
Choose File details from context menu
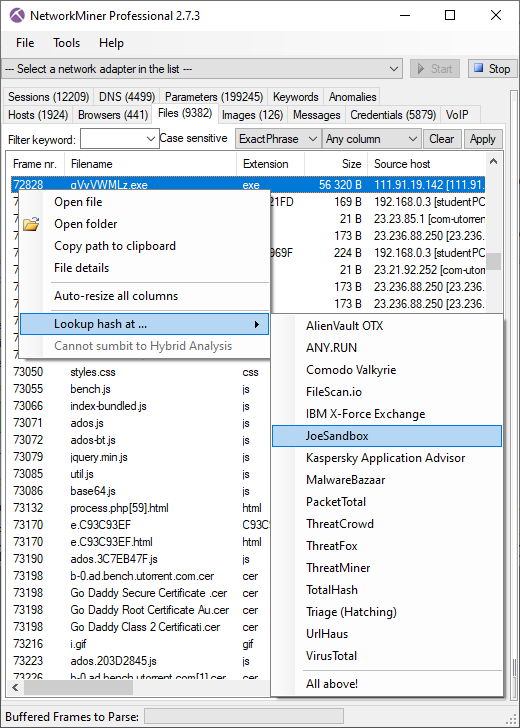[144, 268]
